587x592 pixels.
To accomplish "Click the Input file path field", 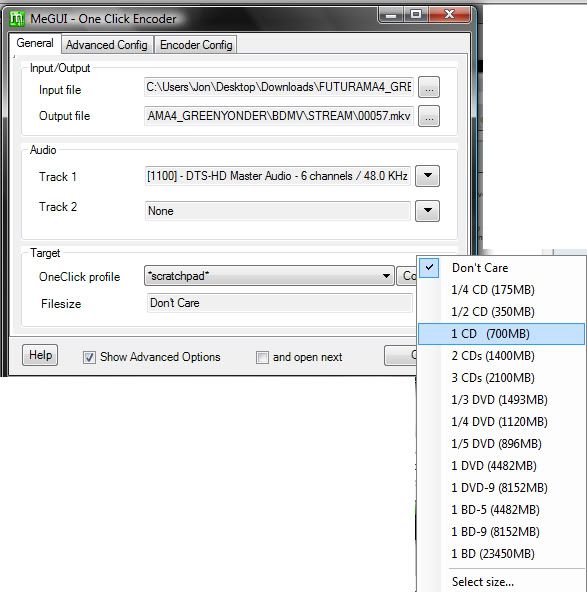I will tap(279, 87).
